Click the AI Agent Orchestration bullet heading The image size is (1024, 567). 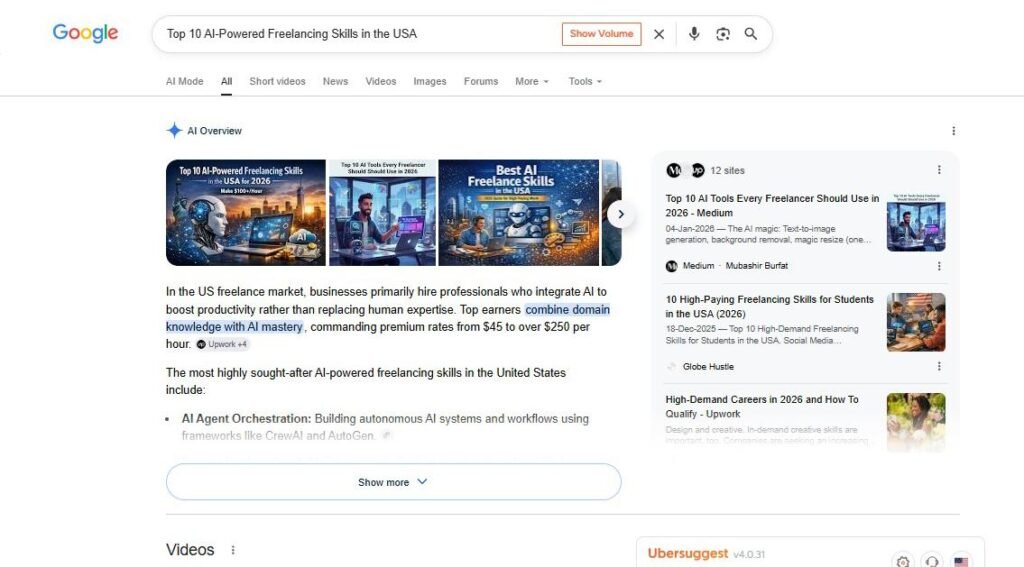246,419
